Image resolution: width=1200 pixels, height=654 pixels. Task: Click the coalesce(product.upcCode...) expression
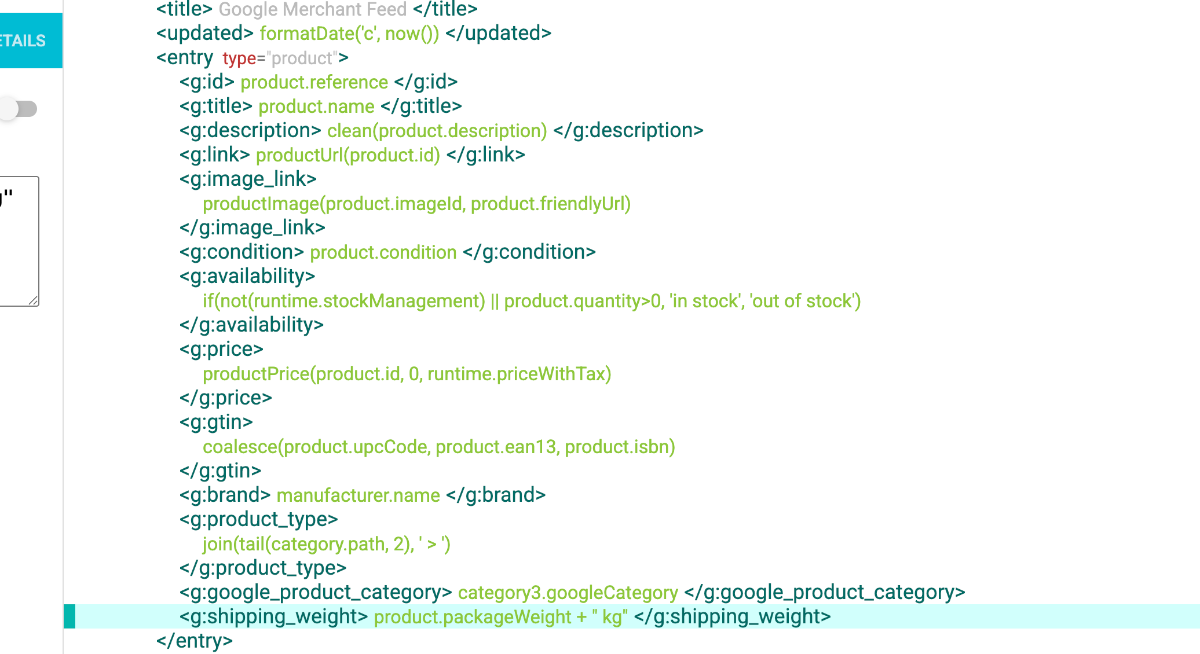pos(439,447)
